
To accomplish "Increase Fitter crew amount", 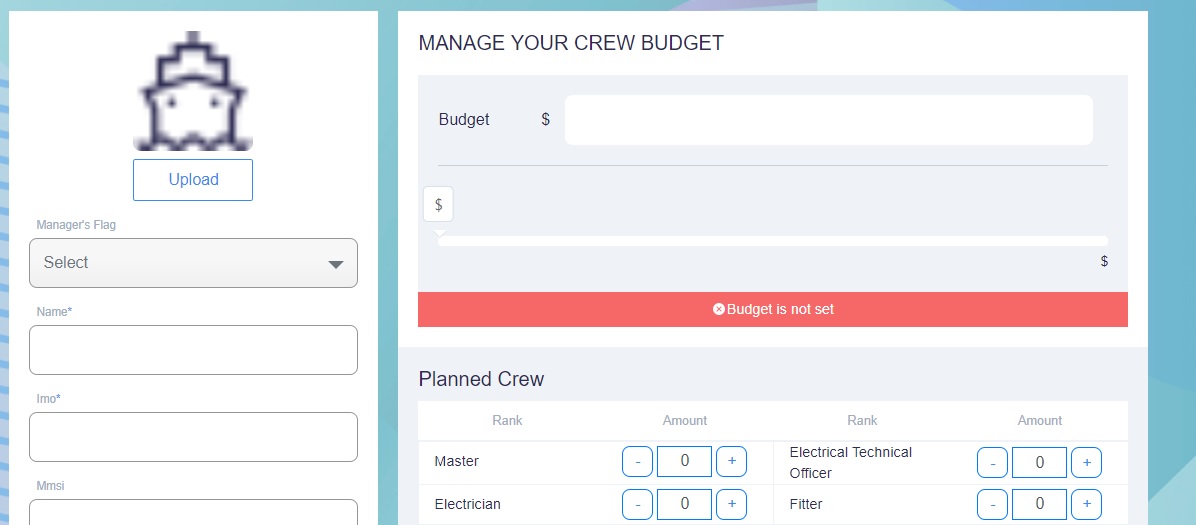I will [1086, 504].
